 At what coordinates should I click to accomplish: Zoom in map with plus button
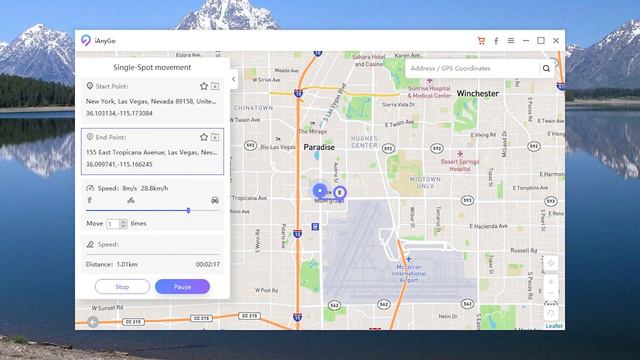pyautogui.click(x=551, y=282)
